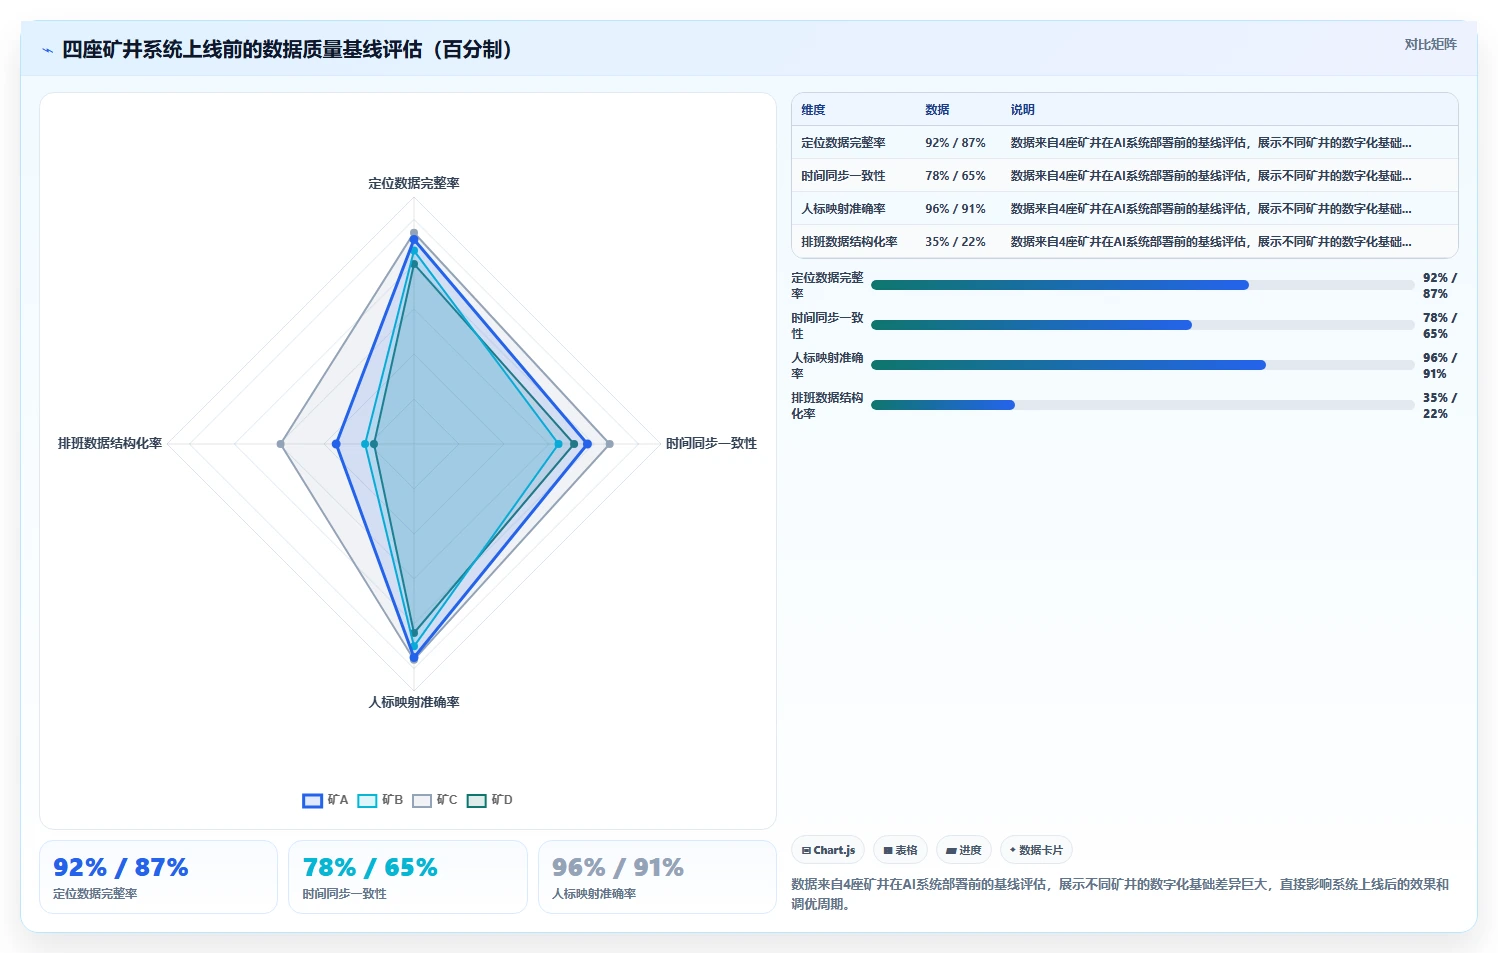The width and height of the screenshot is (1498, 953).
Task: Click the 78% / 65% table cell
Action: (955, 176)
